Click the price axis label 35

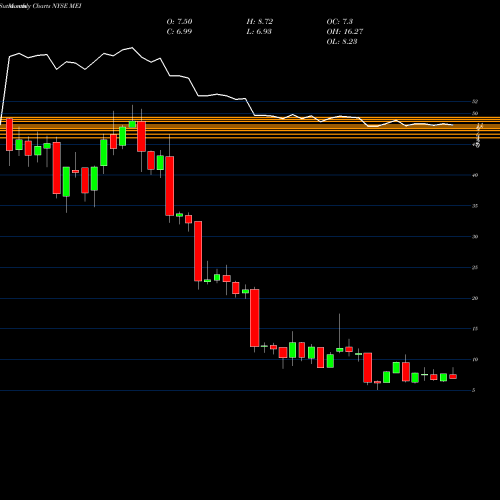tap(475, 206)
